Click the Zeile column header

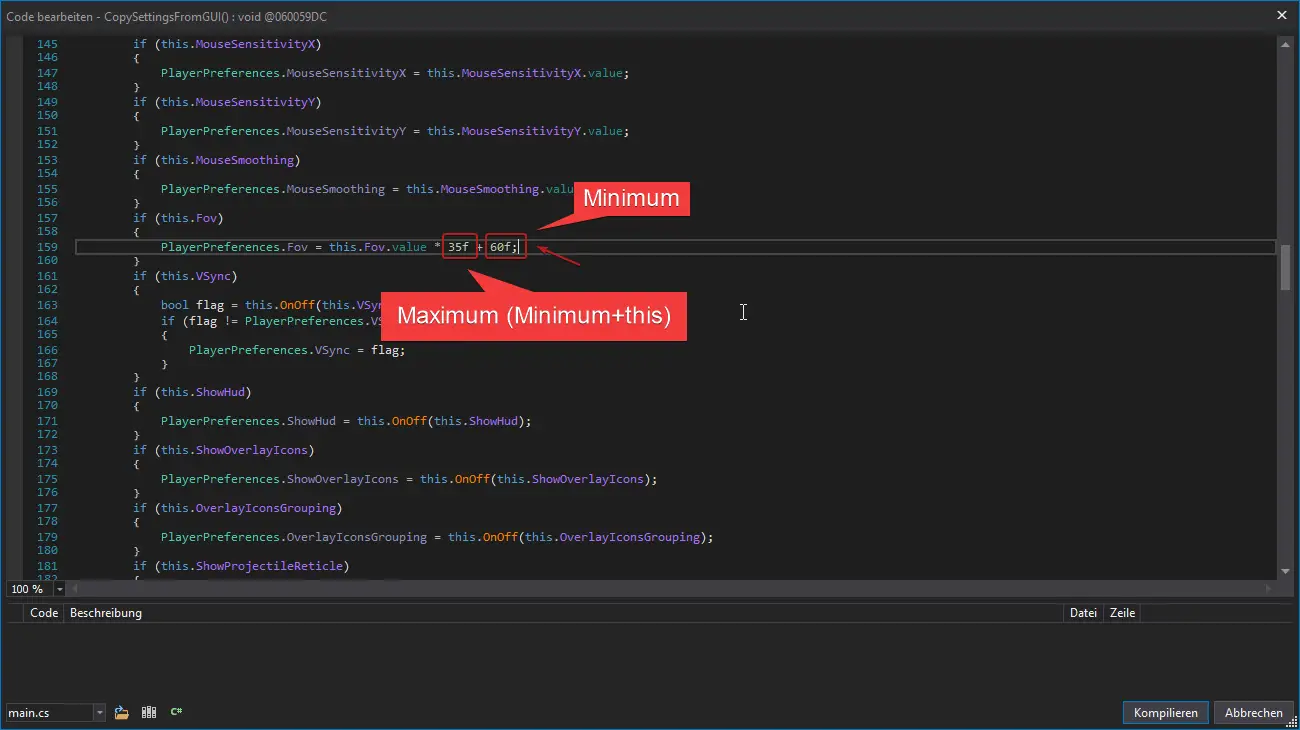coord(1122,613)
